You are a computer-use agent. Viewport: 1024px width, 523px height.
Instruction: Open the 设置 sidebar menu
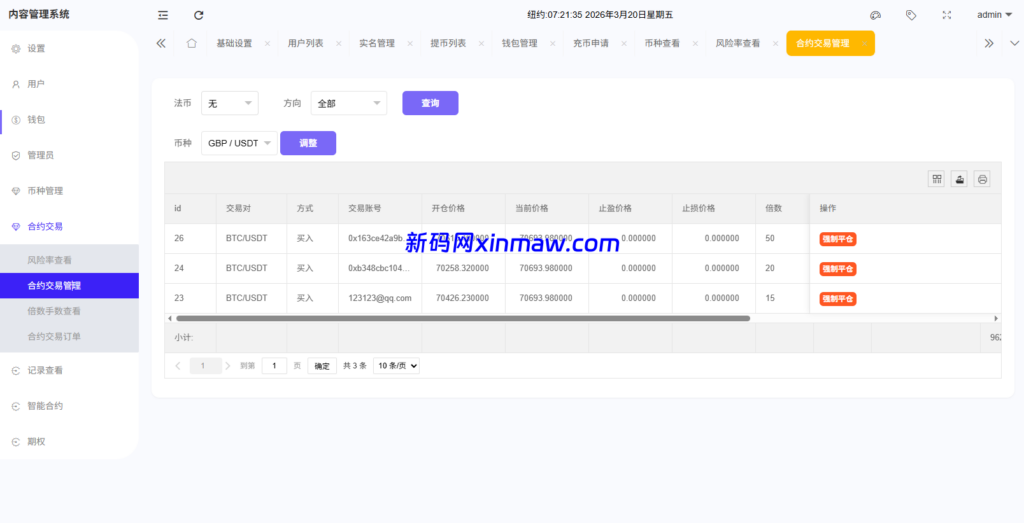tap(69, 48)
